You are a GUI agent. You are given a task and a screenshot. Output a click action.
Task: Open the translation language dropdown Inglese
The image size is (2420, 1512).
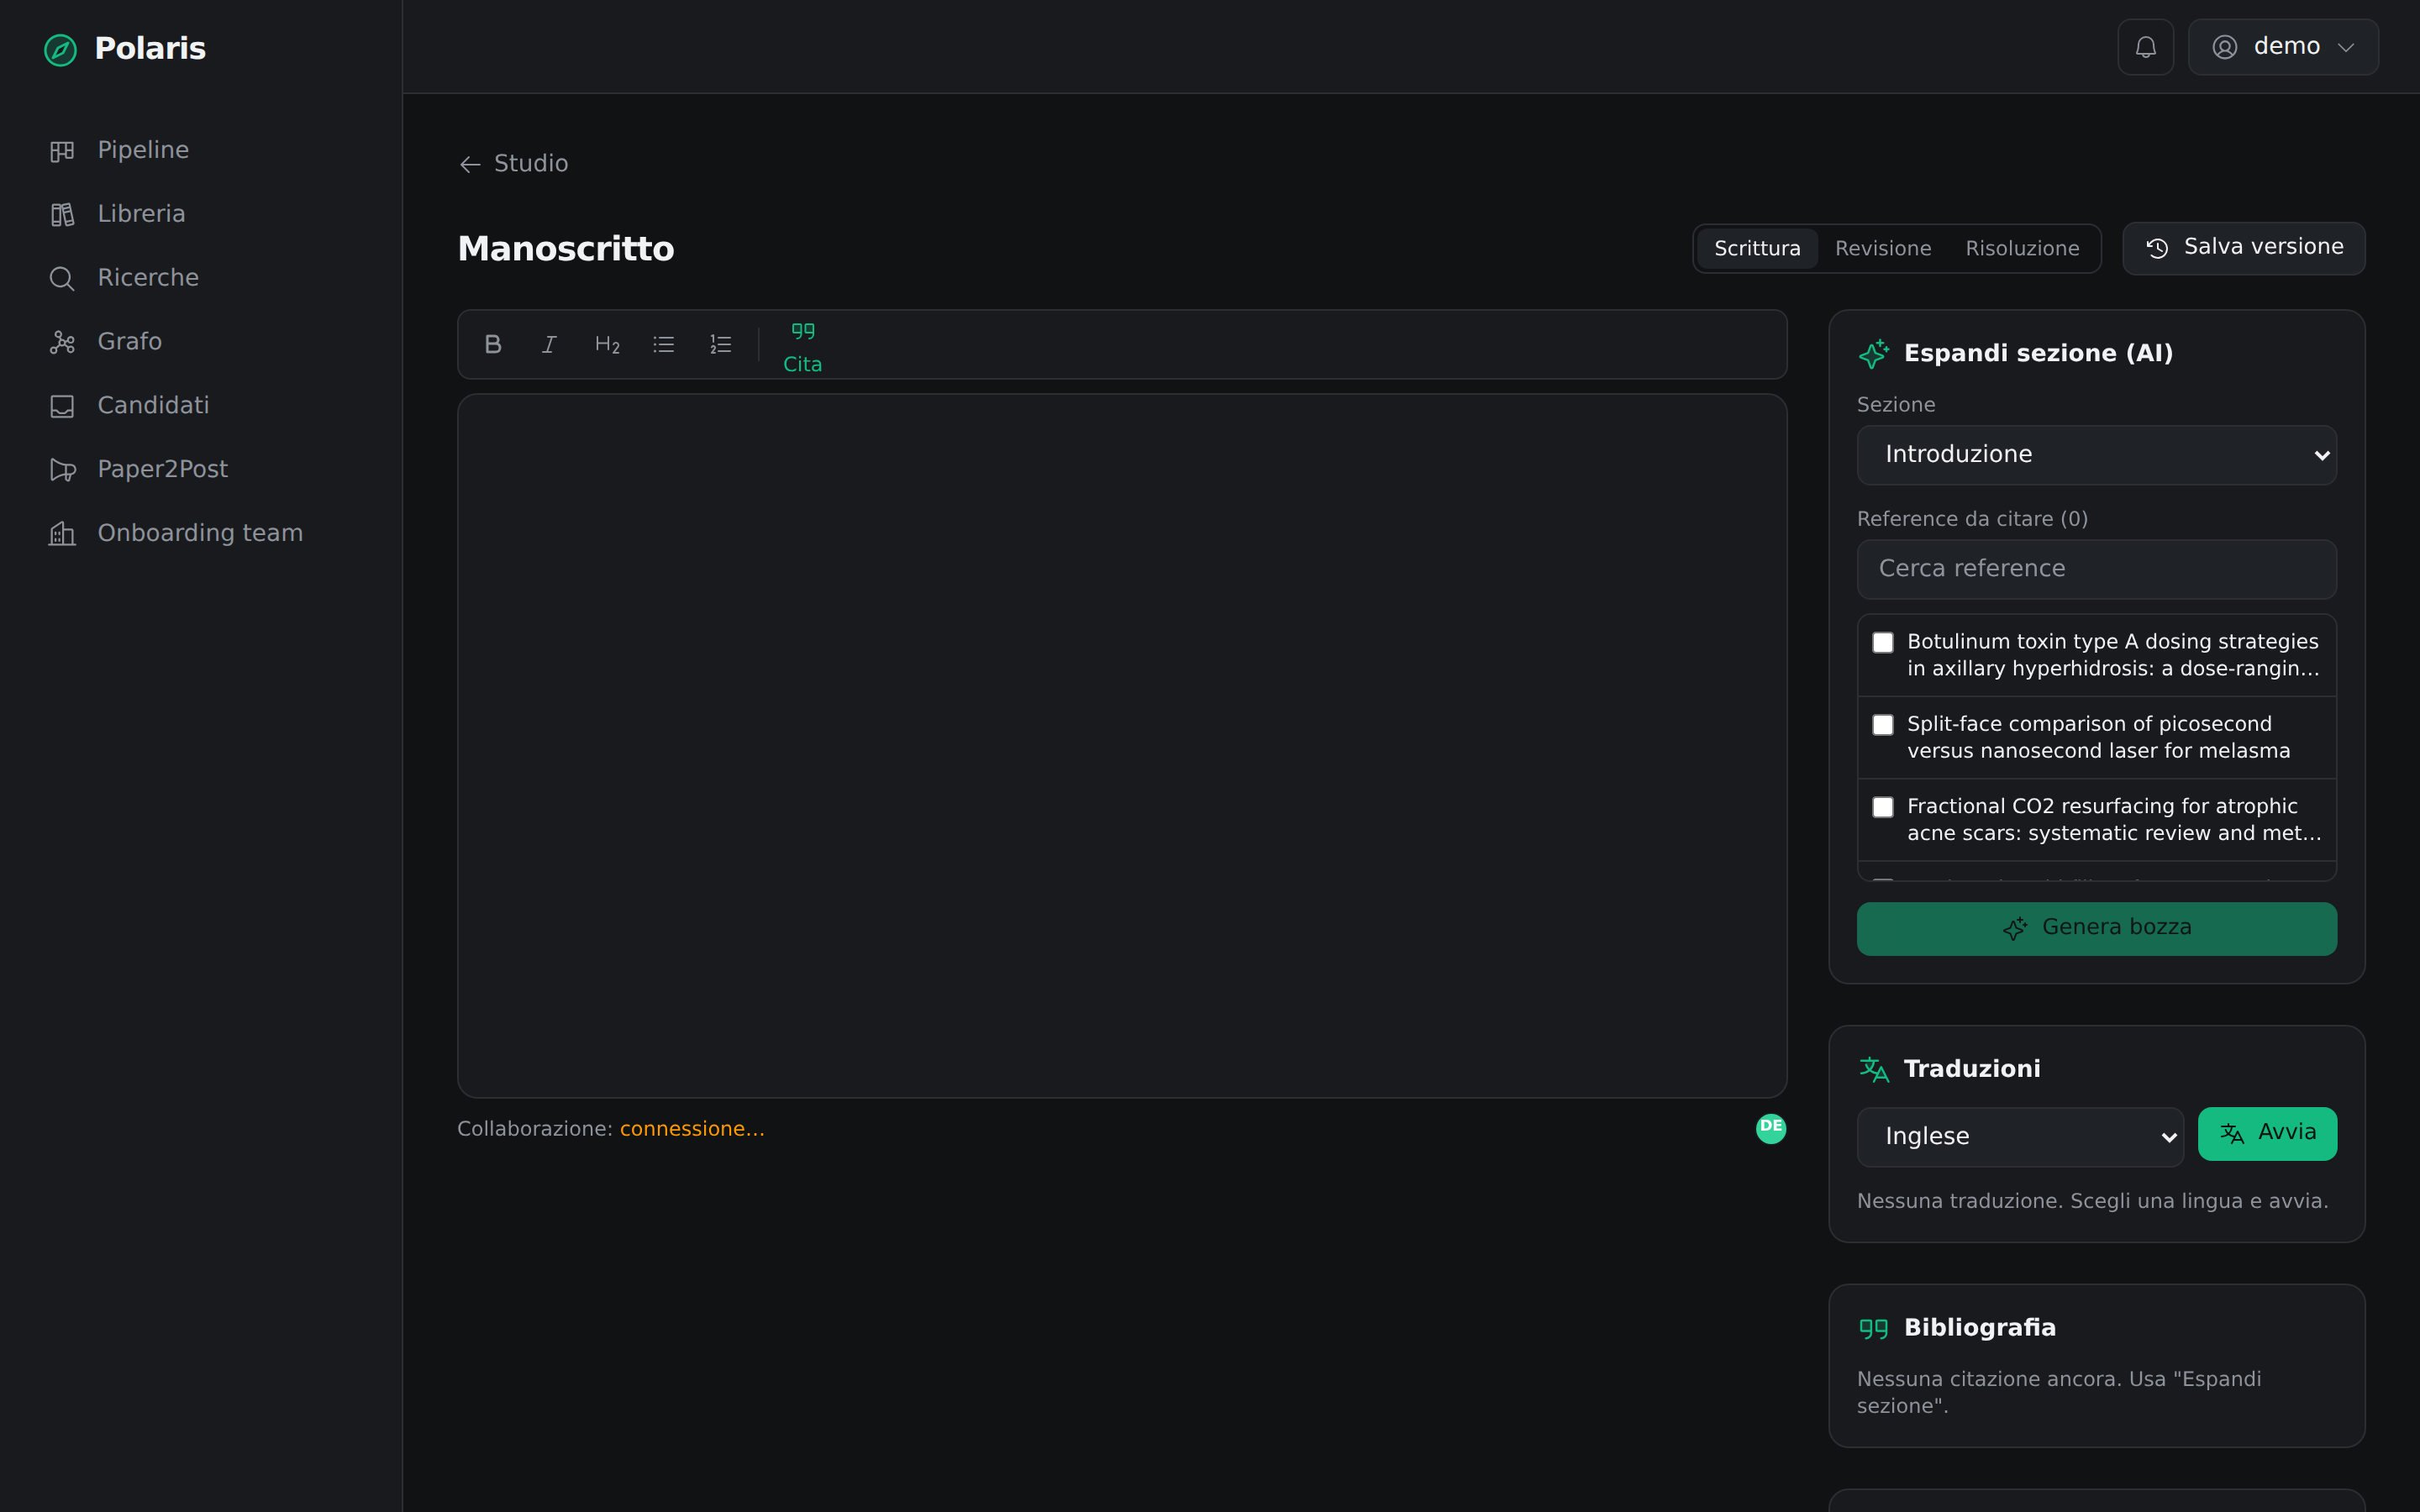tap(2020, 1136)
